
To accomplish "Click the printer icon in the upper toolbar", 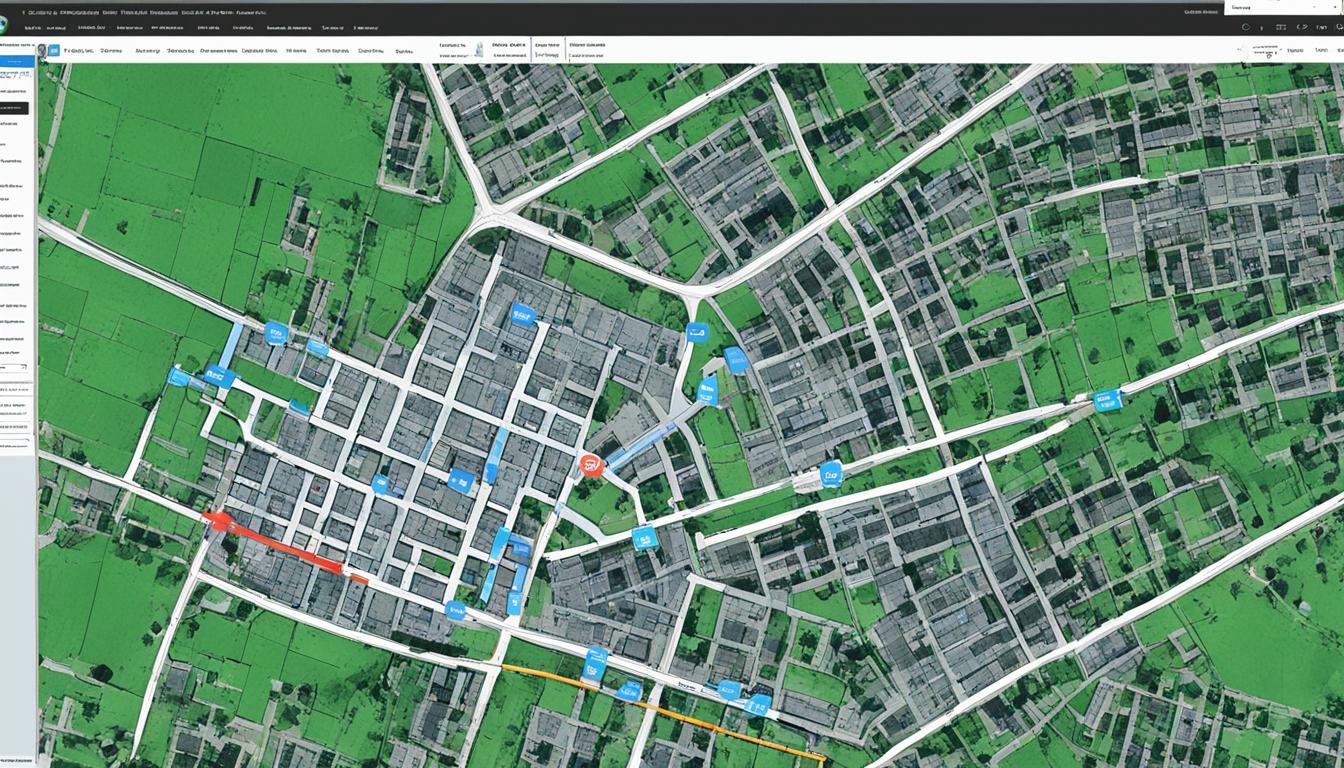I will click(x=480, y=50).
